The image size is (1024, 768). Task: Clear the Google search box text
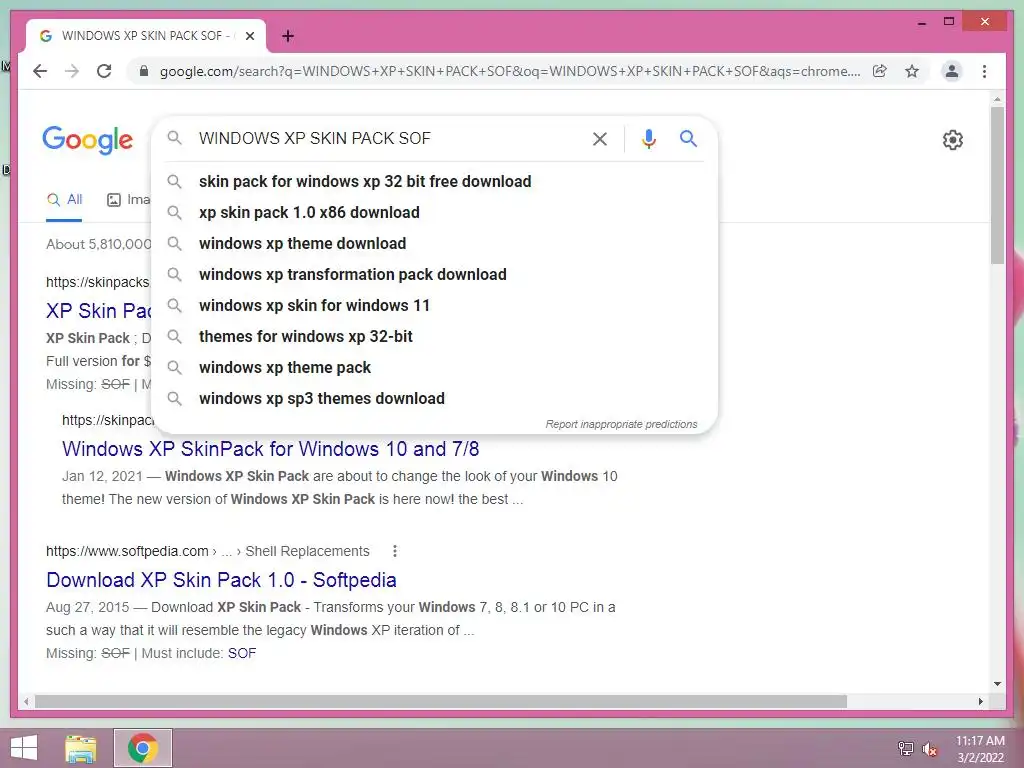coord(600,138)
